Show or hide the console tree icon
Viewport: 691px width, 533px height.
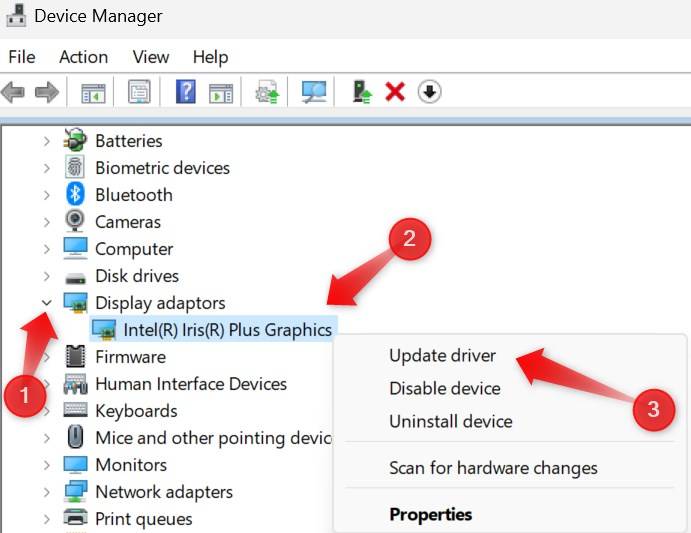(93, 93)
